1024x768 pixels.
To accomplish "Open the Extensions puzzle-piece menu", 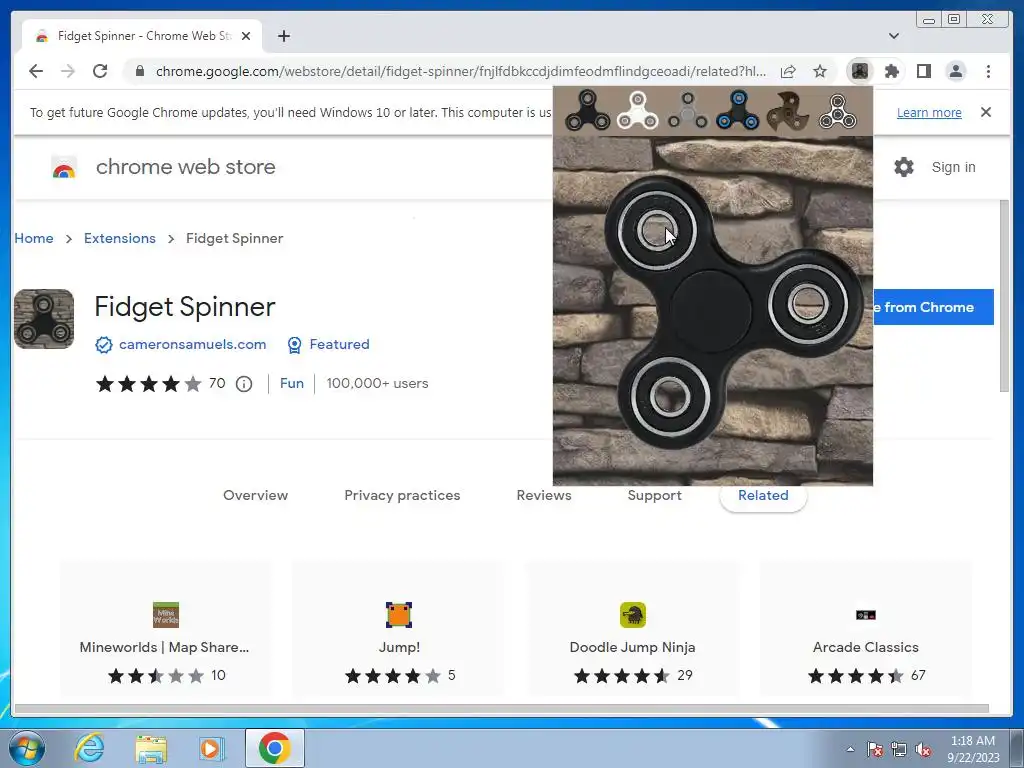I will click(891, 71).
